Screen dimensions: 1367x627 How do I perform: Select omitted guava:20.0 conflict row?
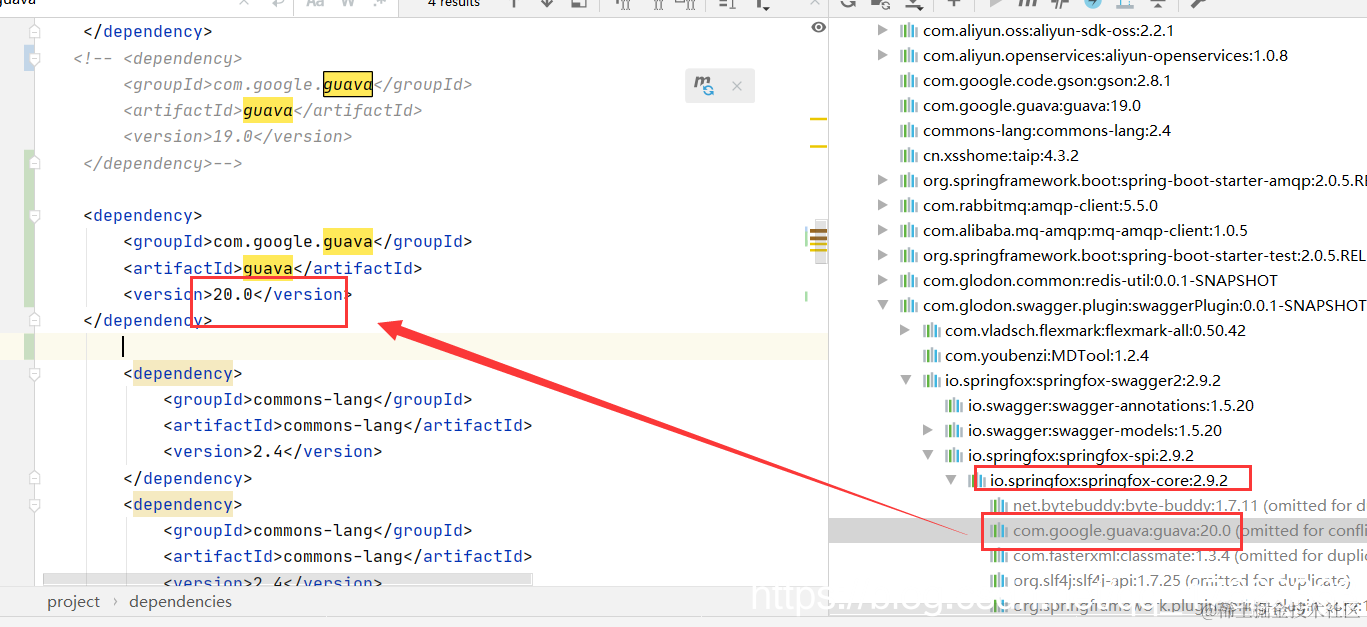coord(1098,531)
